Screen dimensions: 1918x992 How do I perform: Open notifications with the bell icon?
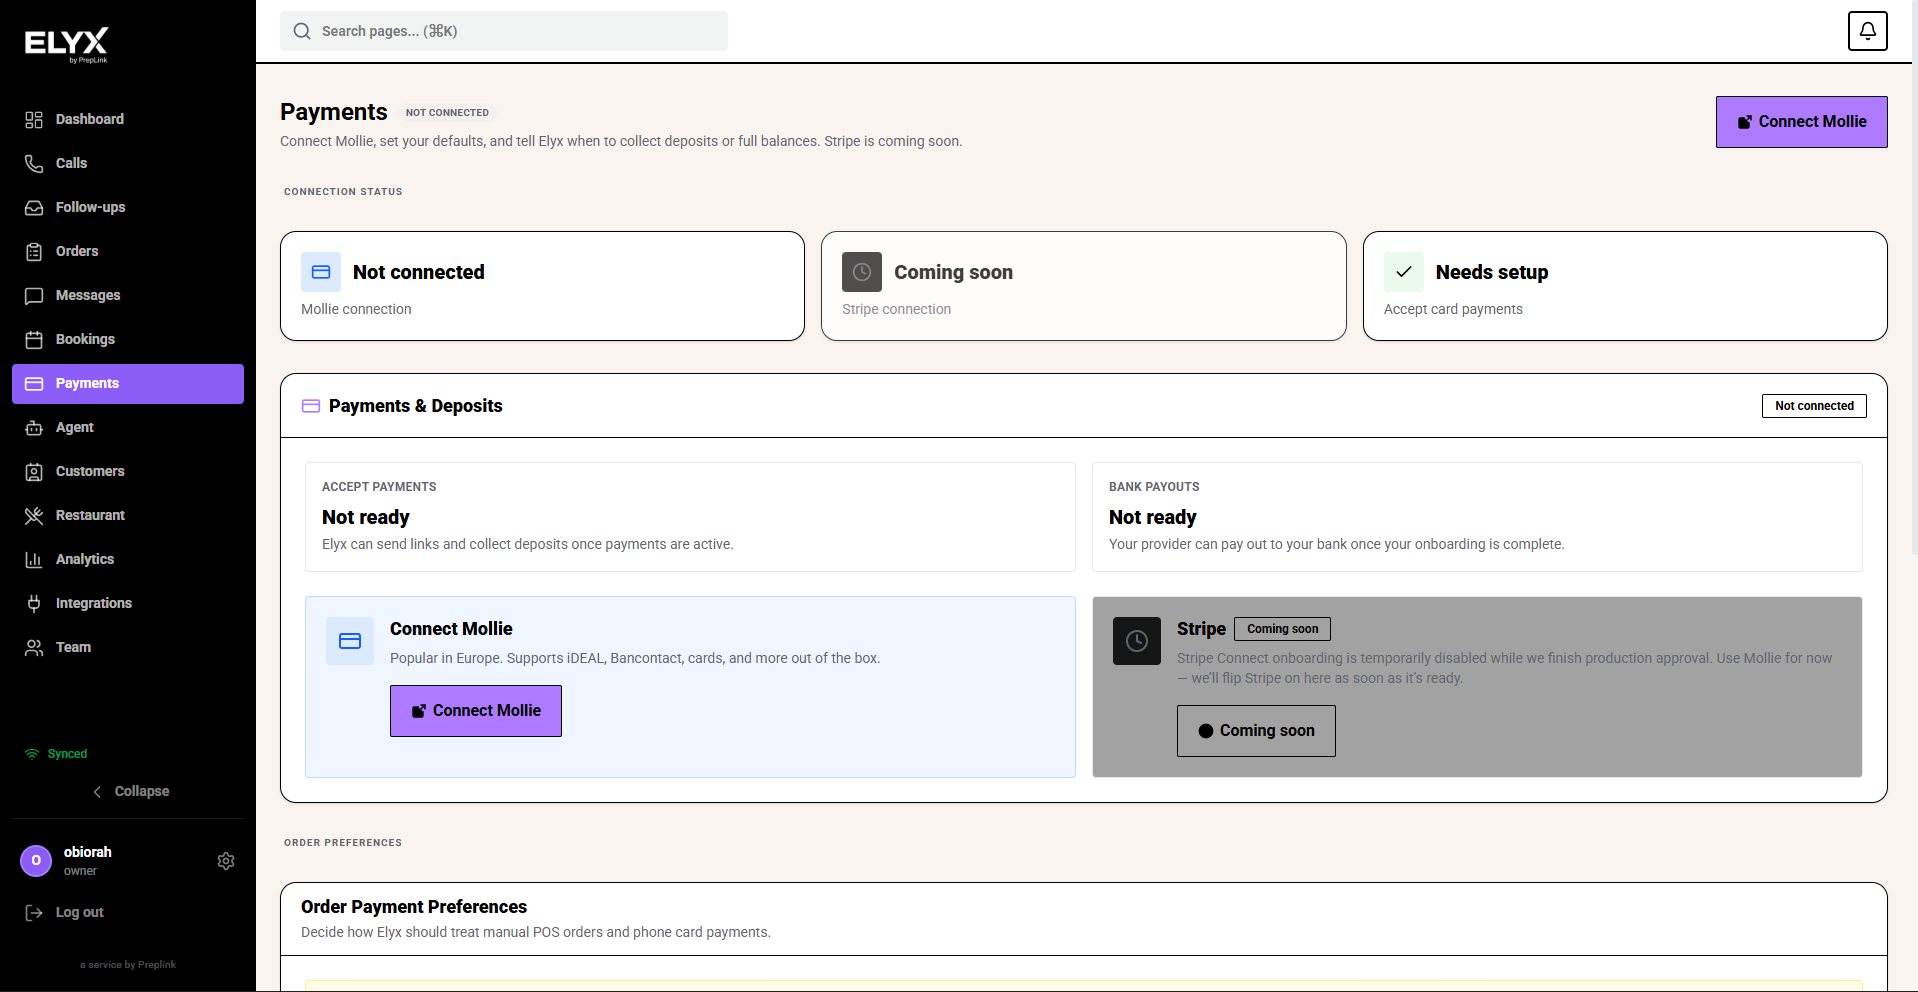[x=1867, y=31]
